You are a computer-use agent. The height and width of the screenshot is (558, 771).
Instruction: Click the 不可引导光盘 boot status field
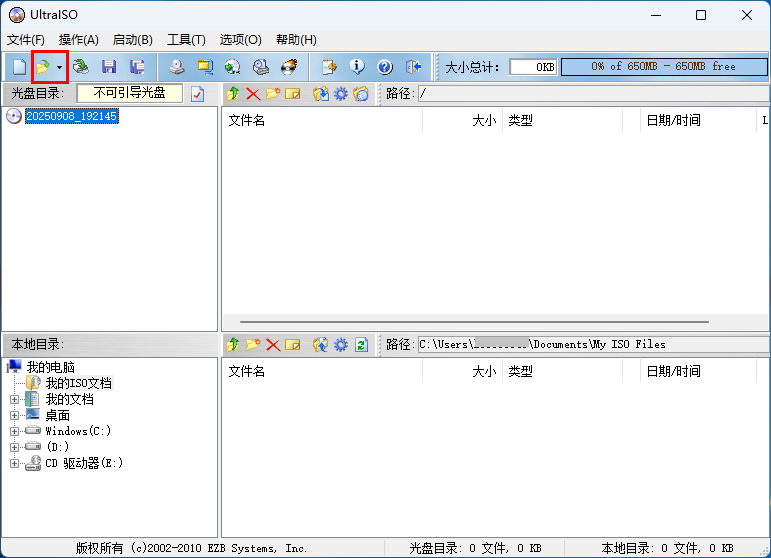[x=130, y=93]
